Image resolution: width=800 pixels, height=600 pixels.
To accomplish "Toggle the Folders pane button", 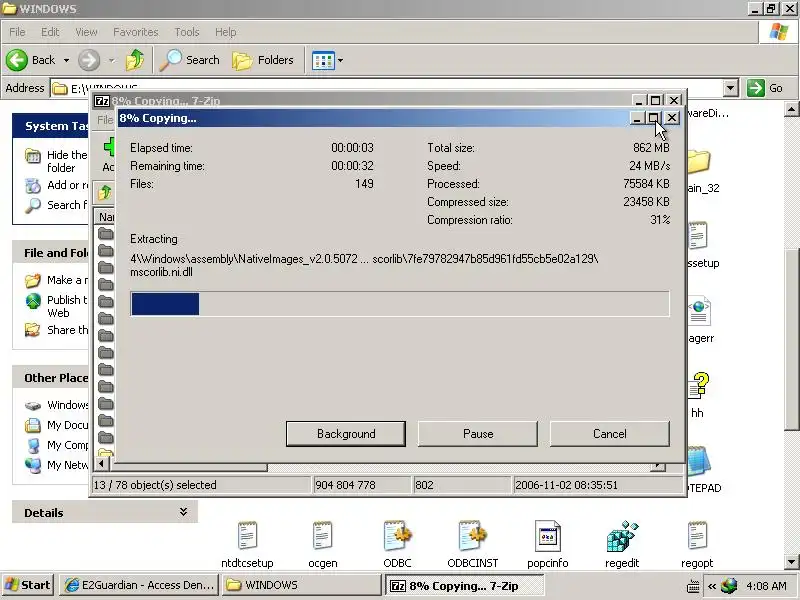I will (x=263, y=60).
